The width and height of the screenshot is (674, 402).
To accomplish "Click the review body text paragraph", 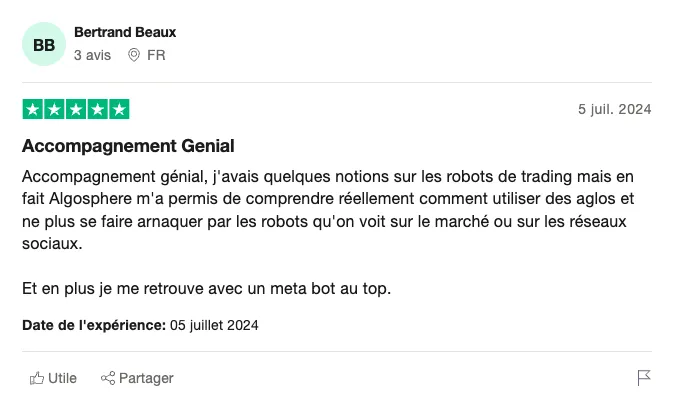I will click(x=328, y=210).
